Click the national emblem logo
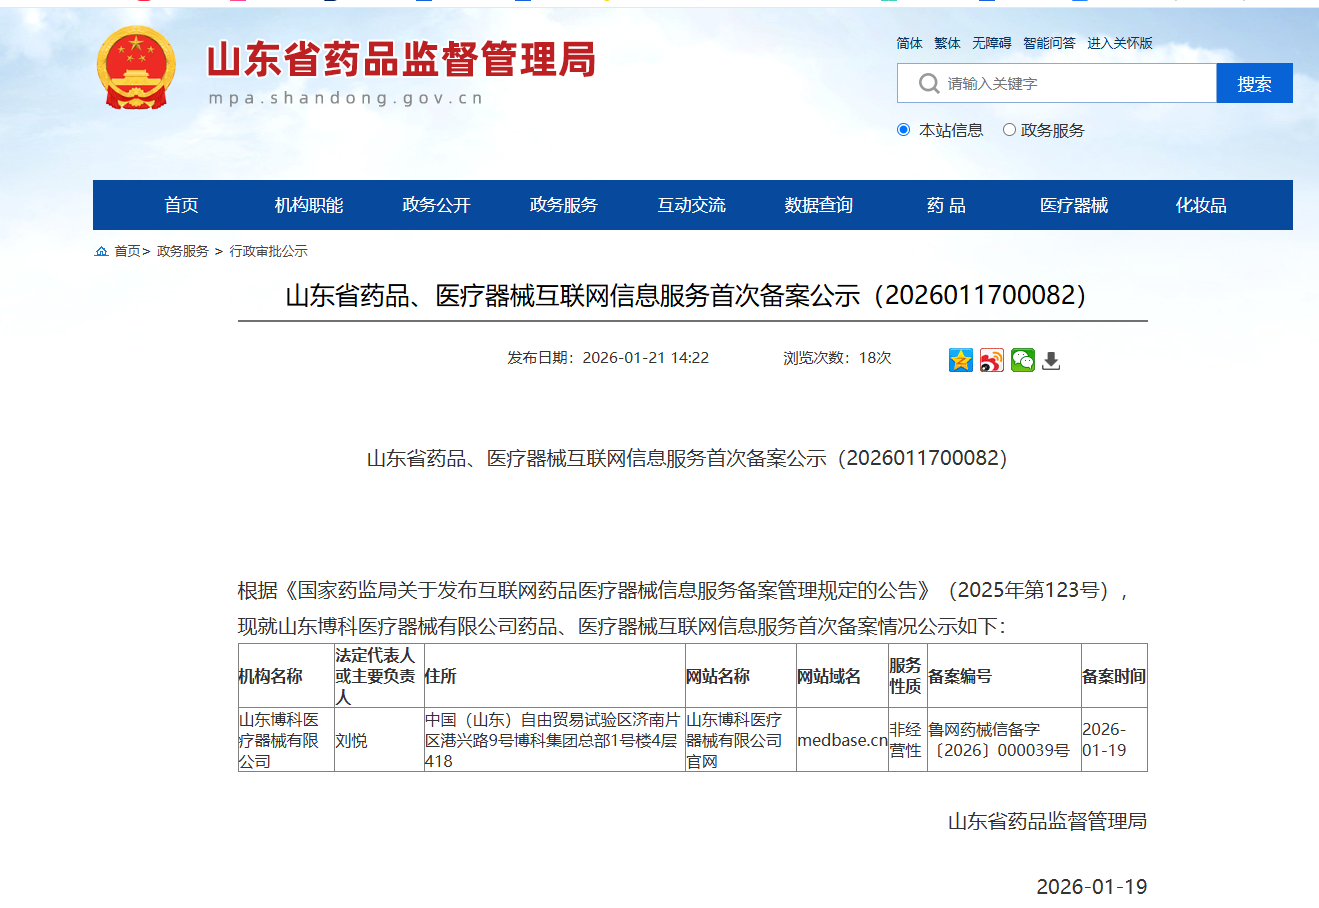The height and width of the screenshot is (908, 1319). pyautogui.click(x=136, y=68)
